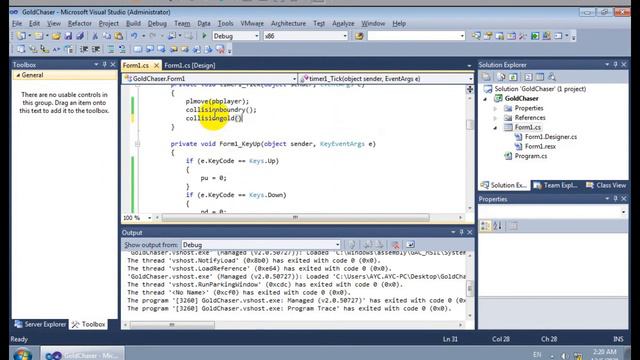Click Show All Files in Solution Explorer
This screenshot has width=640, height=360.
[501, 77]
